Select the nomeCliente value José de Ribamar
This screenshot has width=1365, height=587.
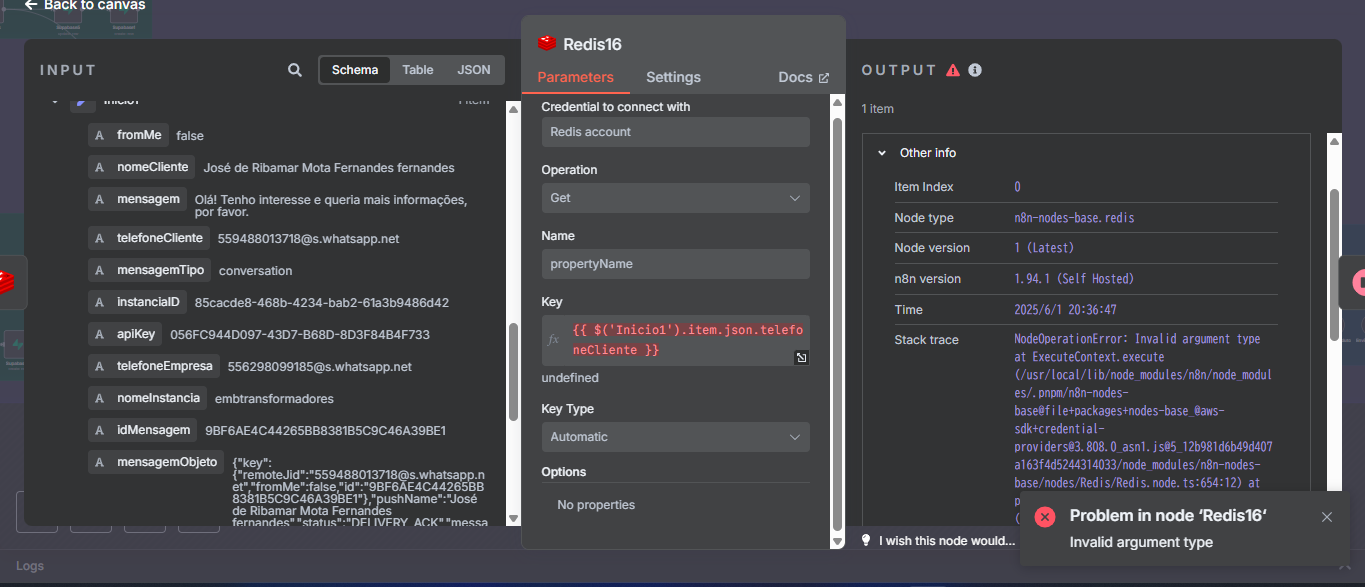329,168
